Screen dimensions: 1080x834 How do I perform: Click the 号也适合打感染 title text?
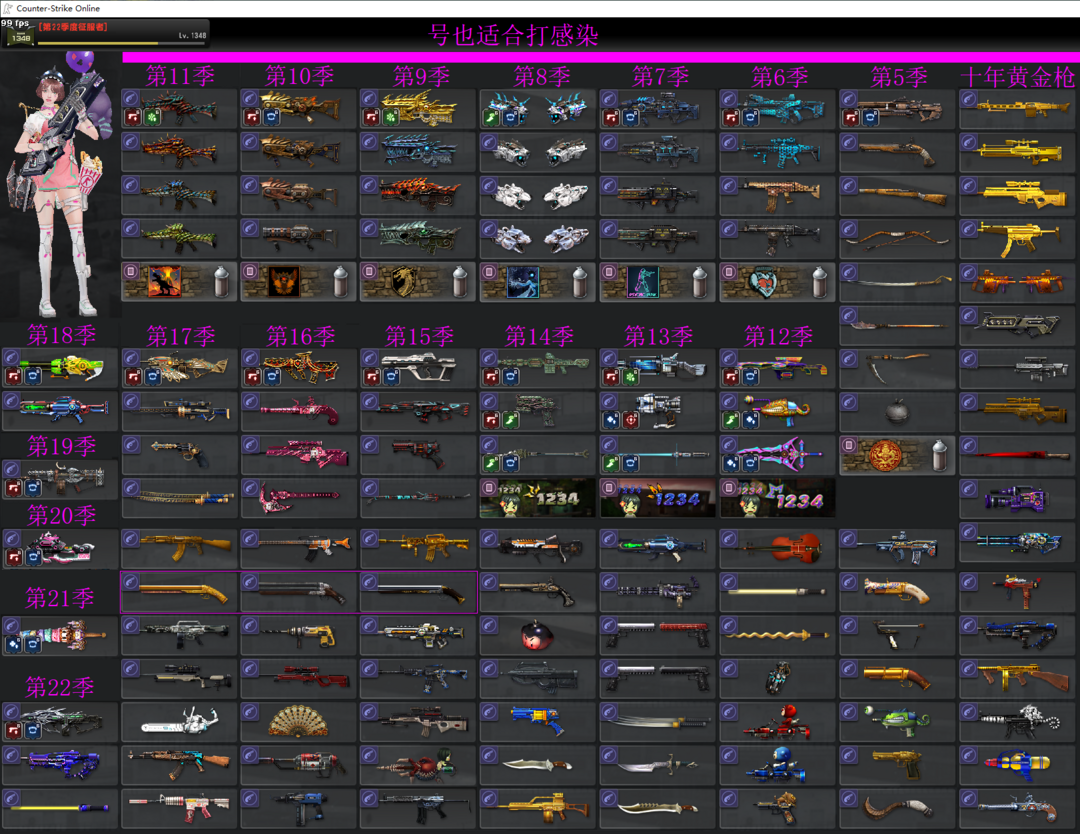513,35
